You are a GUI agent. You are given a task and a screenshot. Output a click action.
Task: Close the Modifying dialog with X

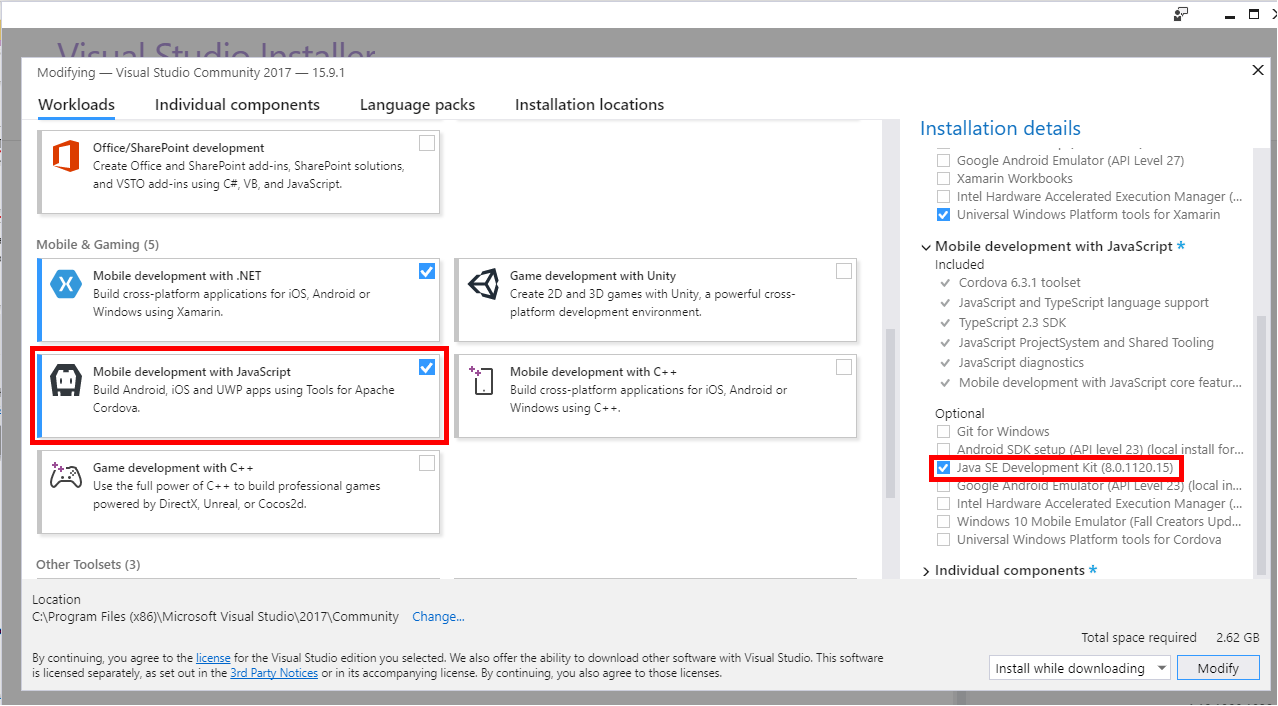point(1258,70)
